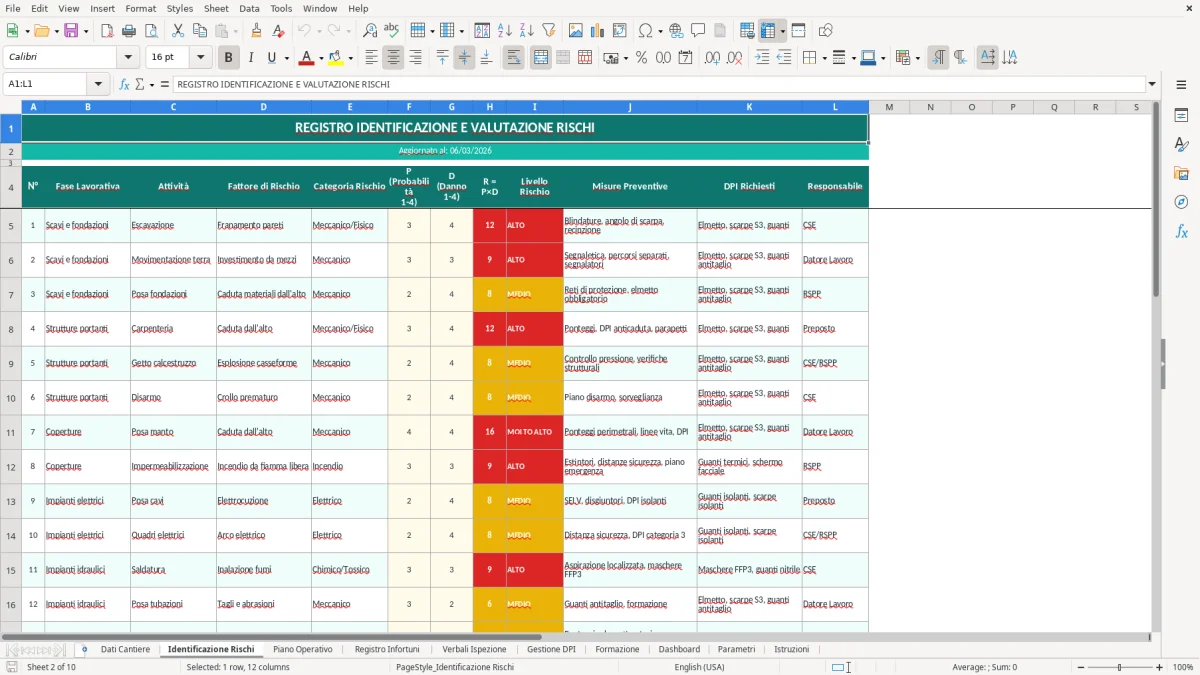Viewport: 1200px width, 675px height.
Task: Toggle Italic formatting
Action: pyautogui.click(x=250, y=58)
